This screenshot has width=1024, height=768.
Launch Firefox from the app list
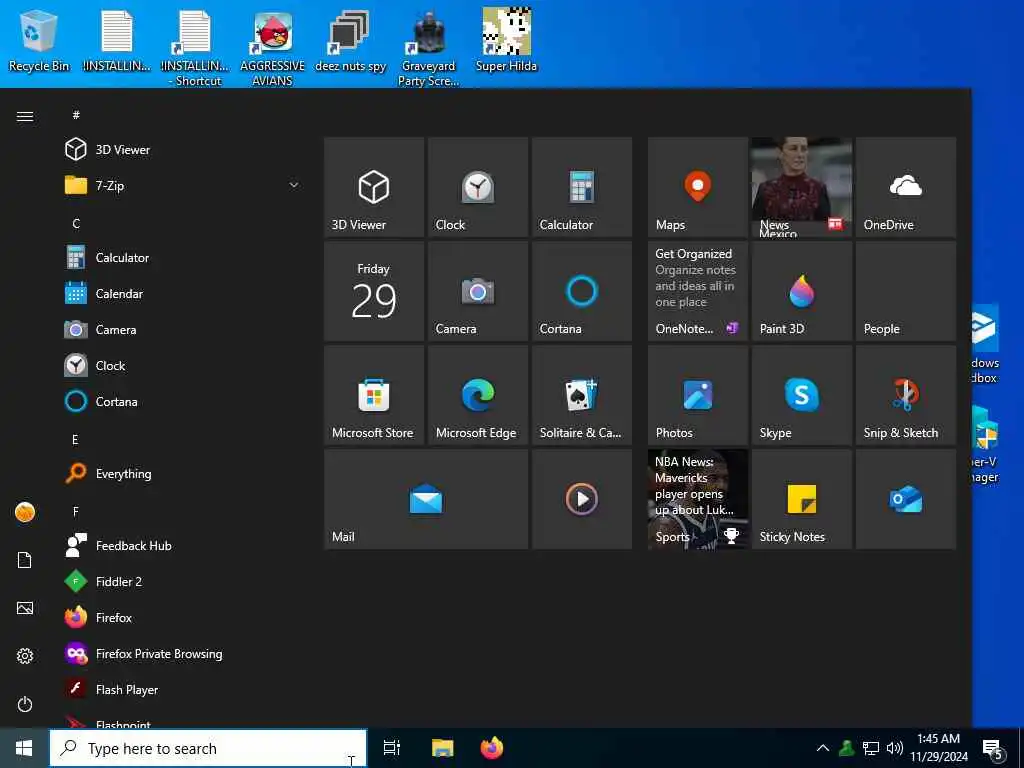pos(183,617)
